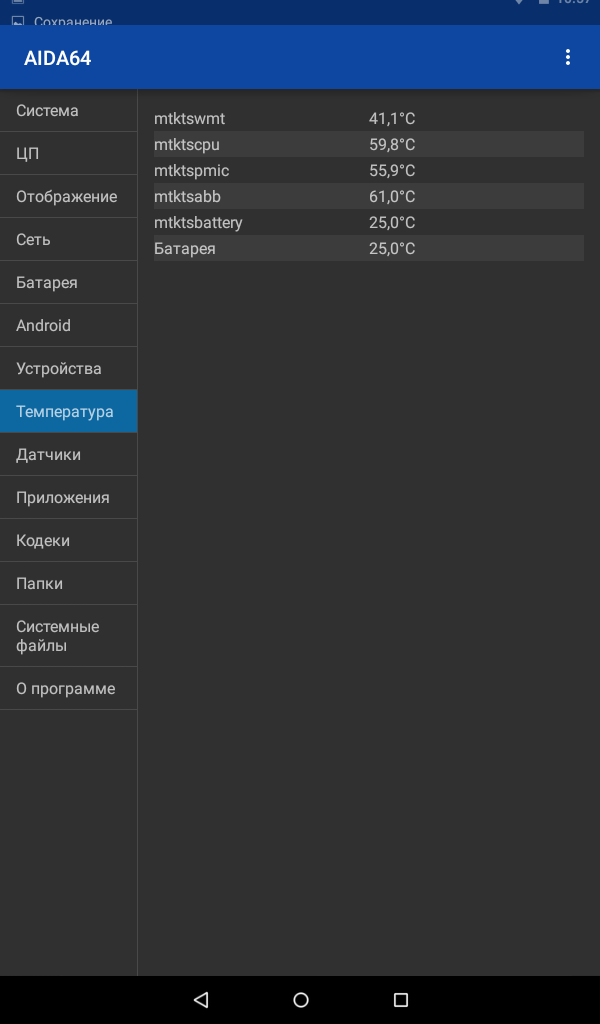600x1024 pixels.
Task: Open the three-dot overflow menu
Action: click(x=567, y=57)
